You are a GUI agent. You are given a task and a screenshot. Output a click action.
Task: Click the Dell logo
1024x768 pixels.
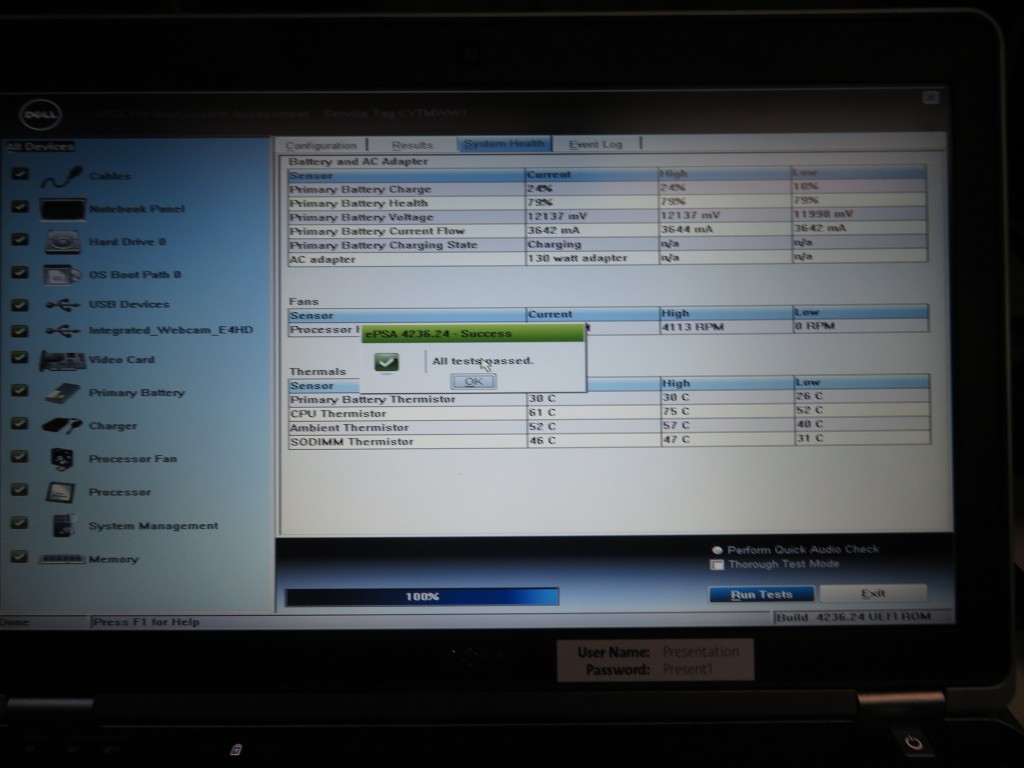point(40,116)
